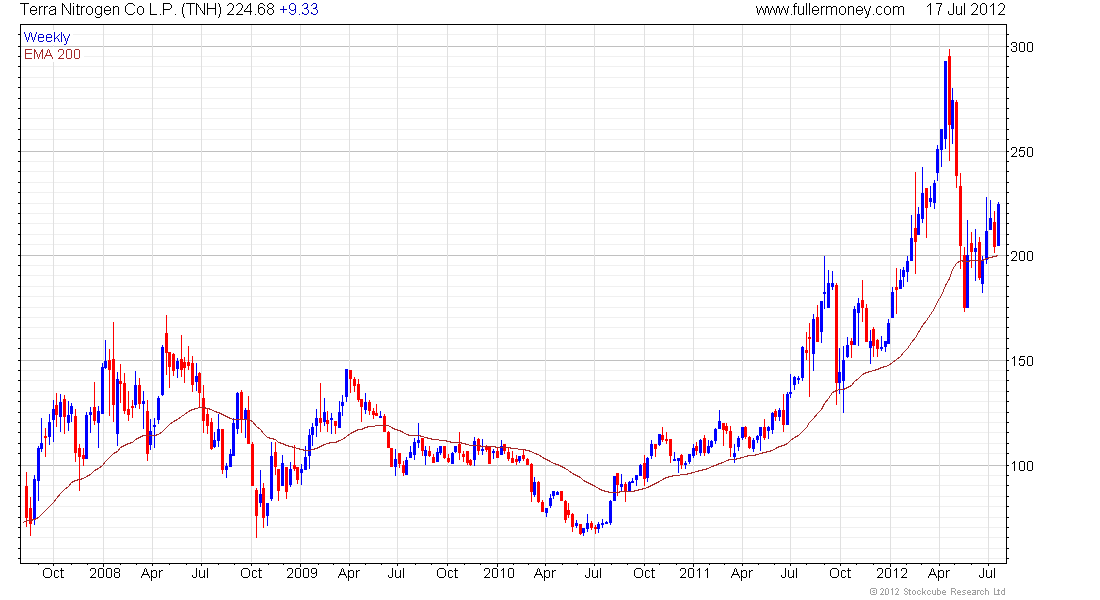The width and height of the screenshot is (1100, 600).
Task: Click the 2008 year label on time axis
Action: [105, 573]
